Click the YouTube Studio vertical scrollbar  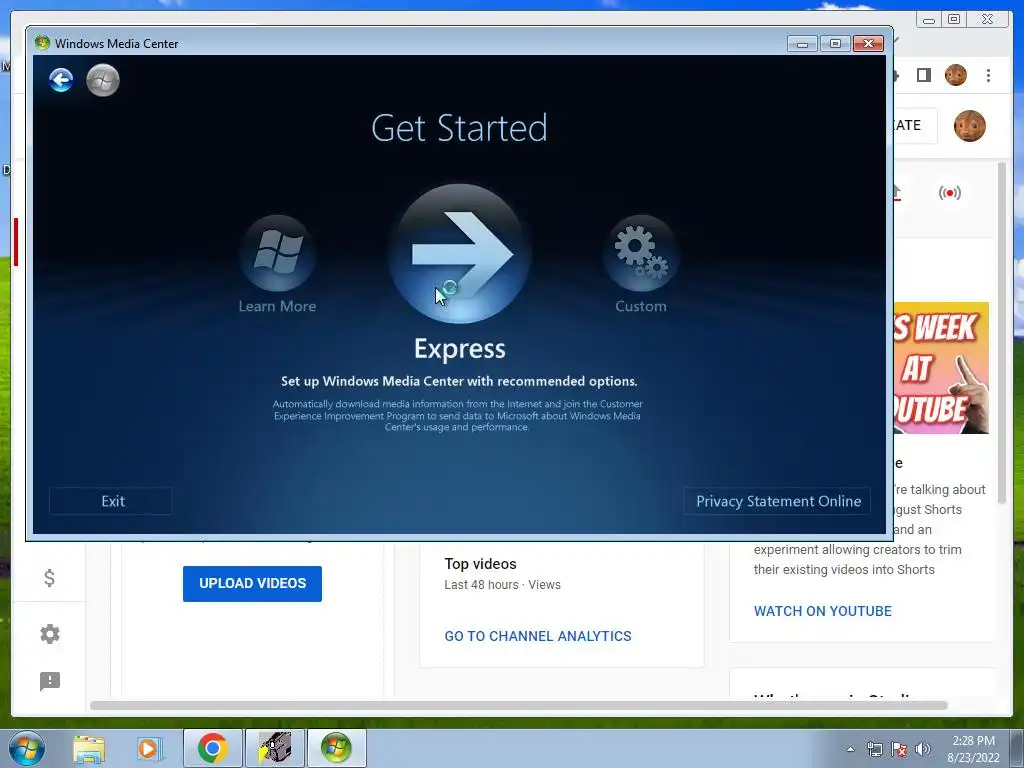1002,333
